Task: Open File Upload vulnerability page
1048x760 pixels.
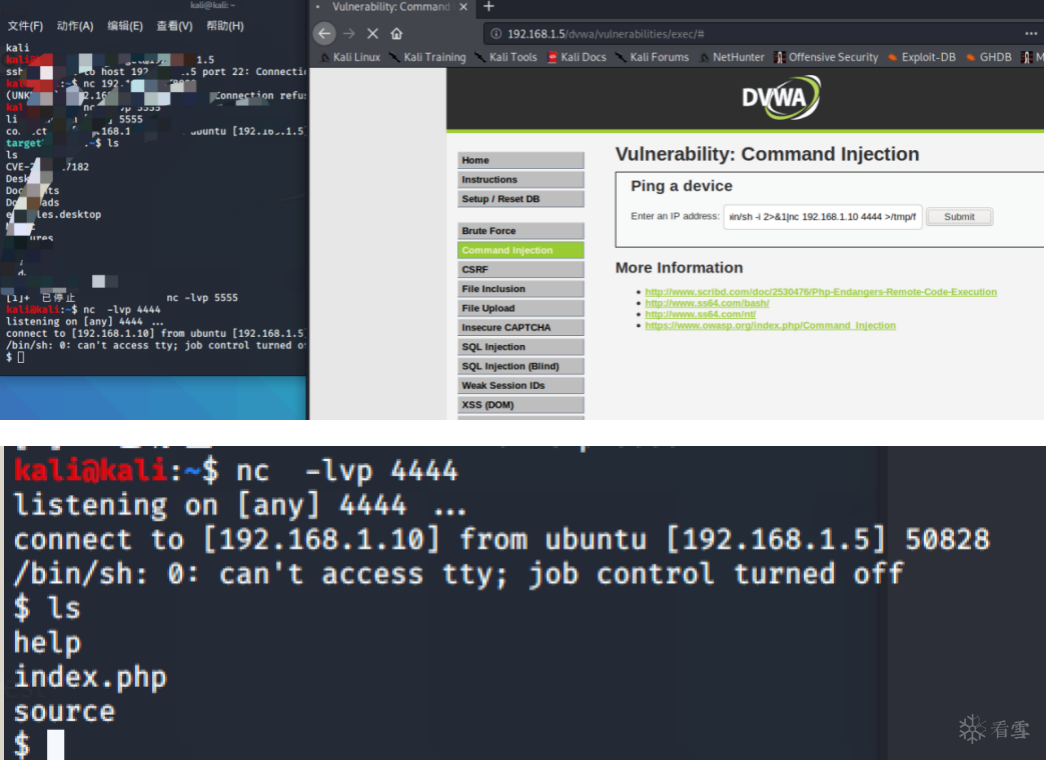Action: [521, 308]
